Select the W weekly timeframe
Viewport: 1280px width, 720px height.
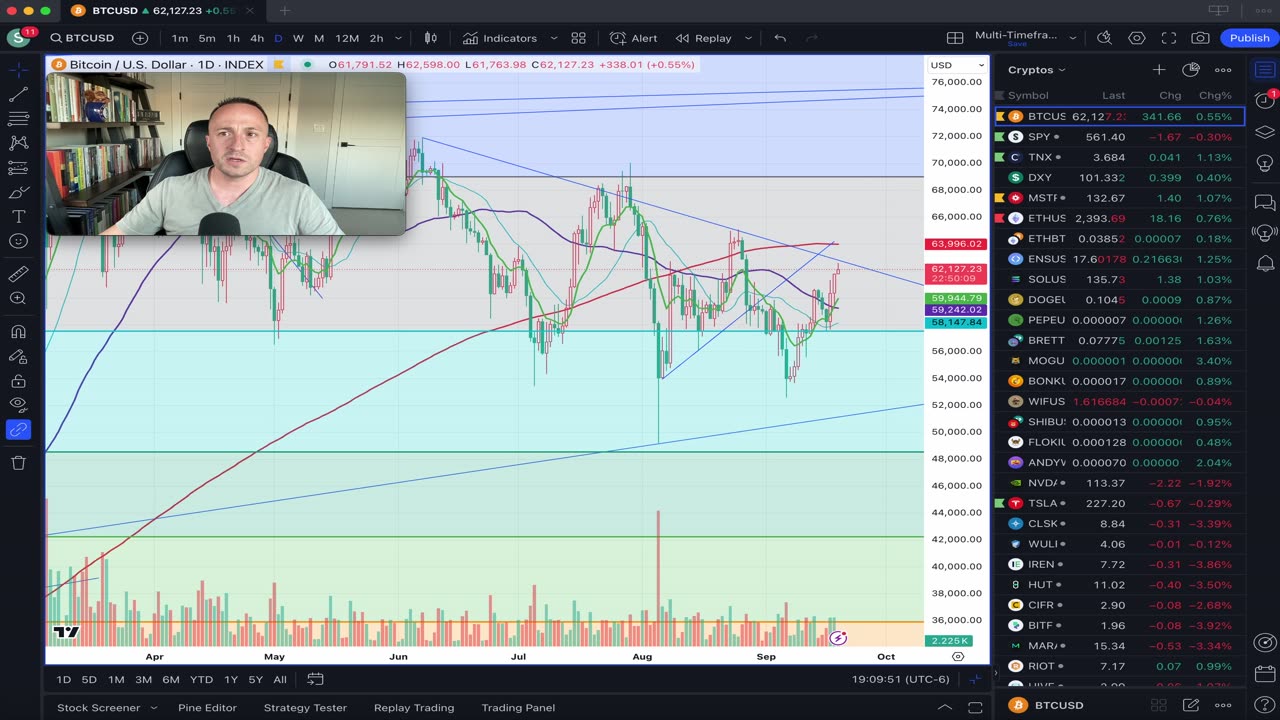point(298,38)
